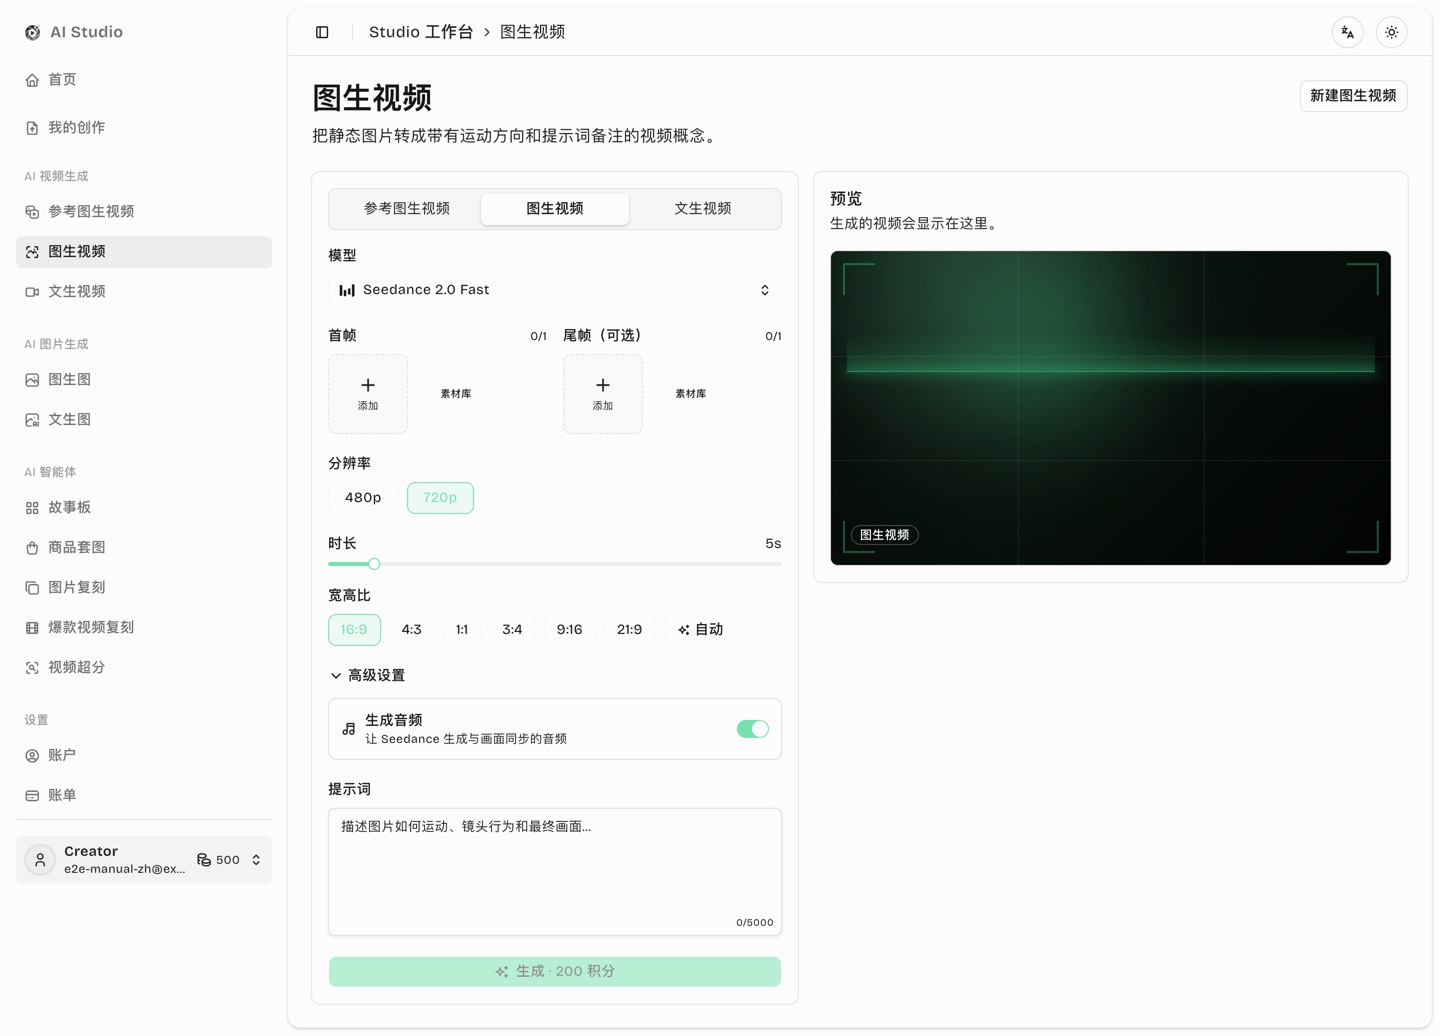1440x1036 pixels.
Task: Open the 首页 home page
Action: point(144,80)
